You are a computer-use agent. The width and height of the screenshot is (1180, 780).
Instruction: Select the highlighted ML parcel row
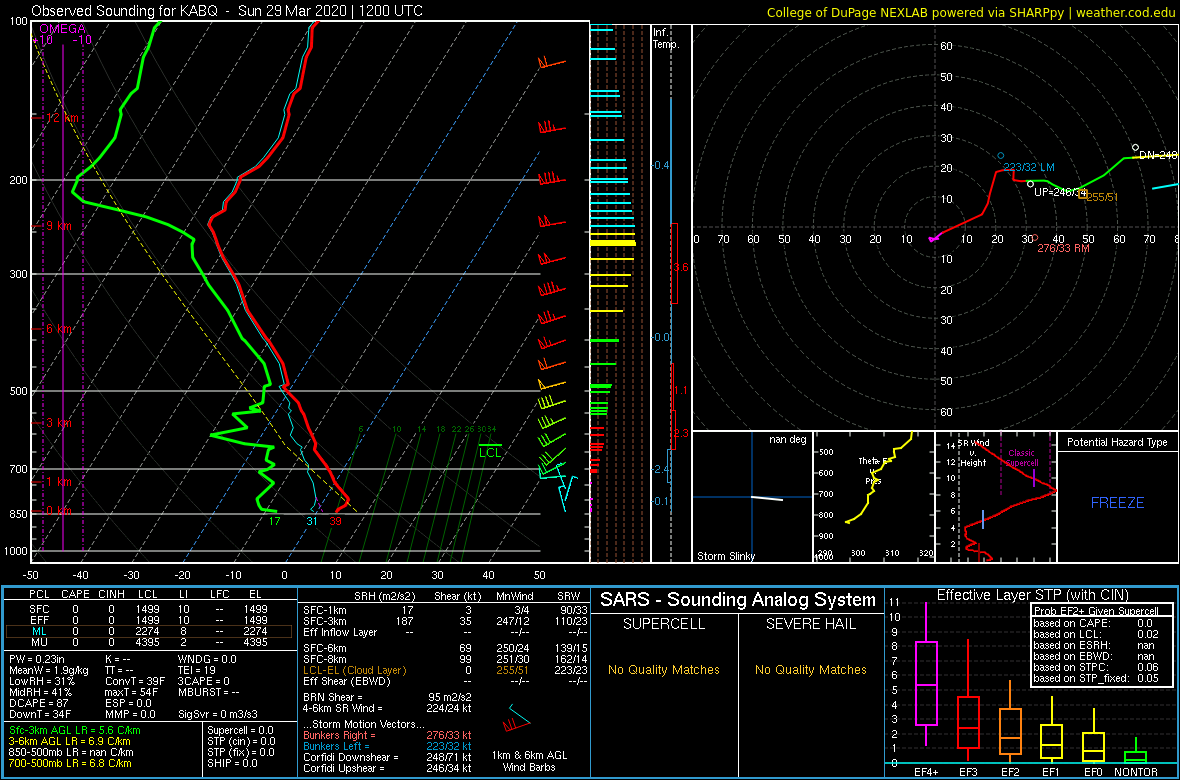pos(148,632)
